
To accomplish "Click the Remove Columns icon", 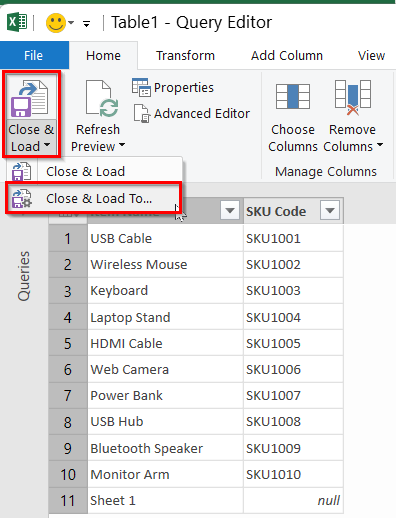I will (353, 98).
